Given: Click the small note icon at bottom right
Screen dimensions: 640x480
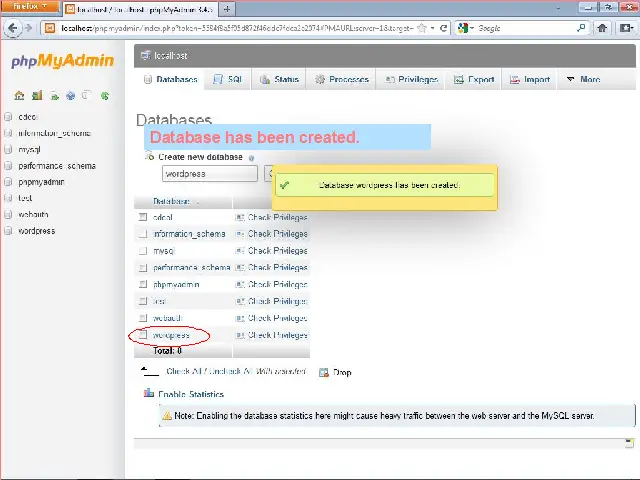Looking at the screenshot, I should click(x=629, y=443).
